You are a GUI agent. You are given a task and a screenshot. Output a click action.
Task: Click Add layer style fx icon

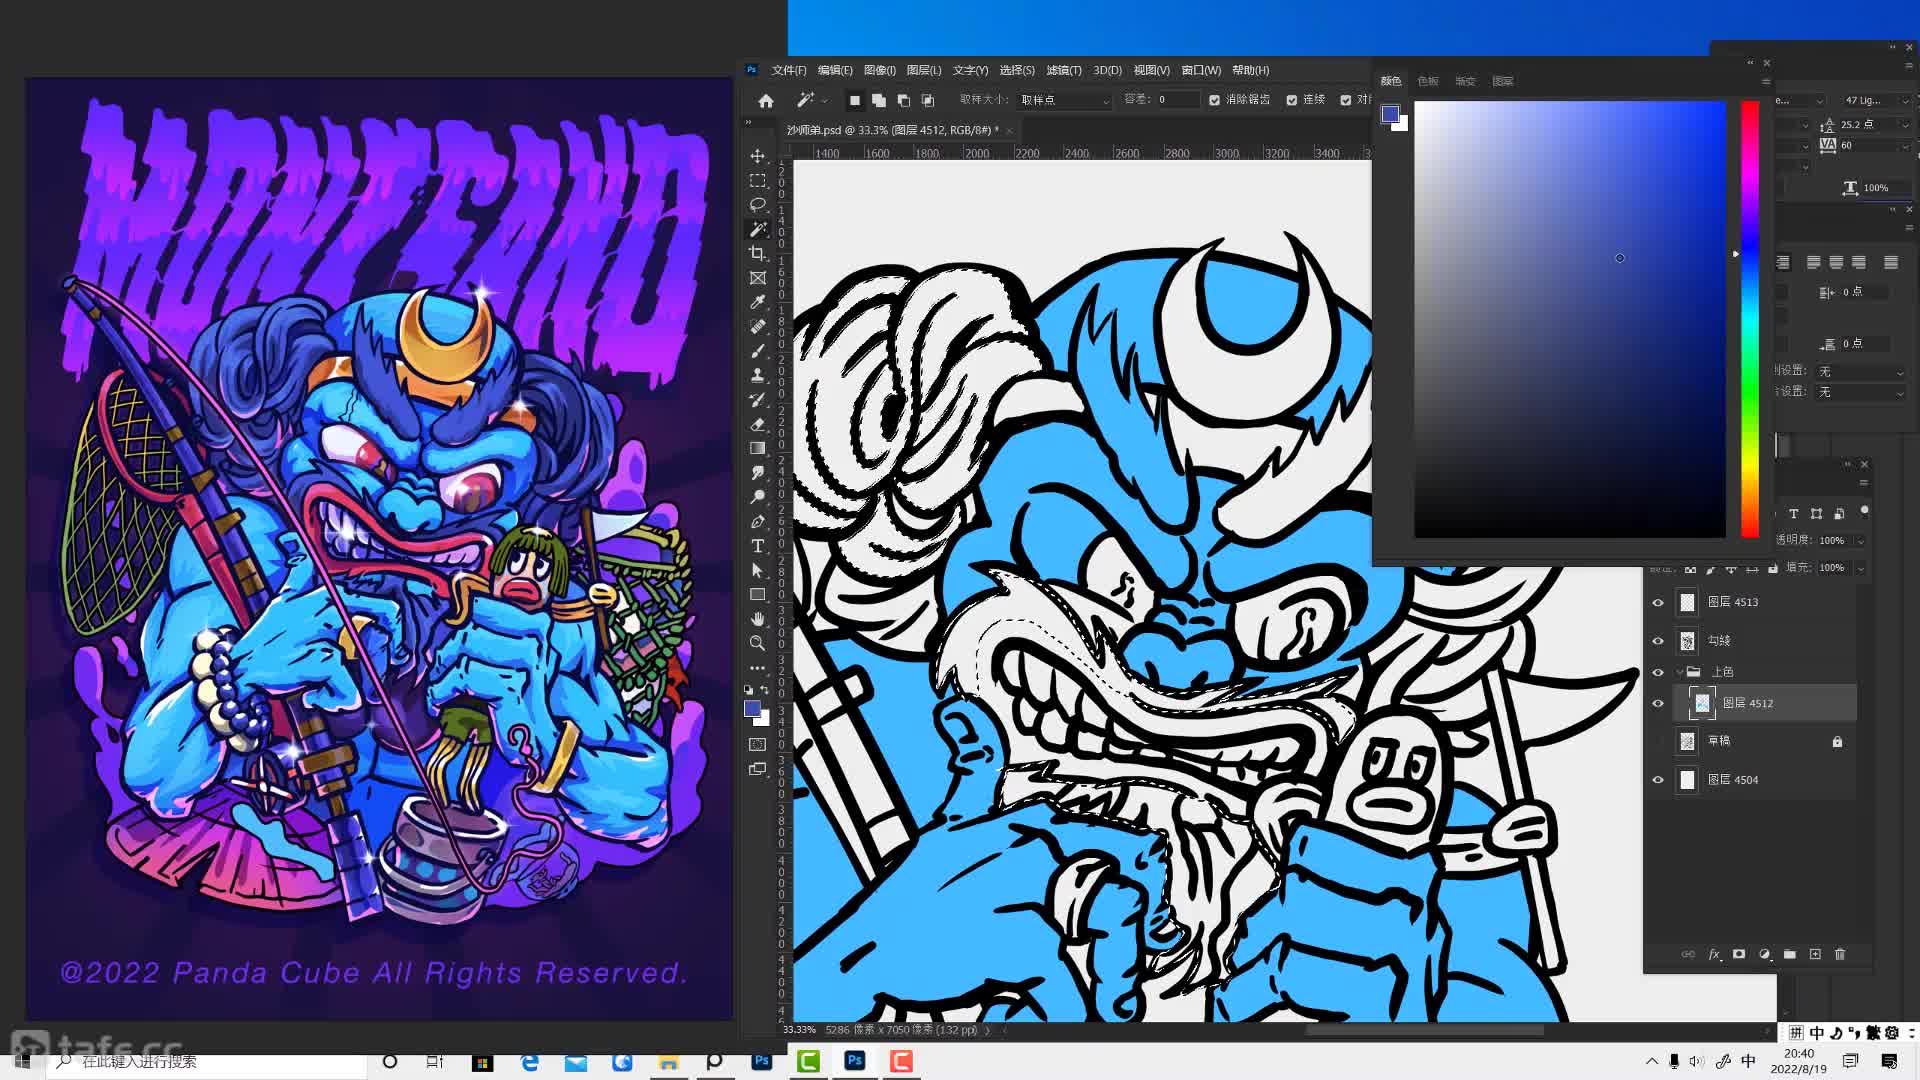[1714, 954]
